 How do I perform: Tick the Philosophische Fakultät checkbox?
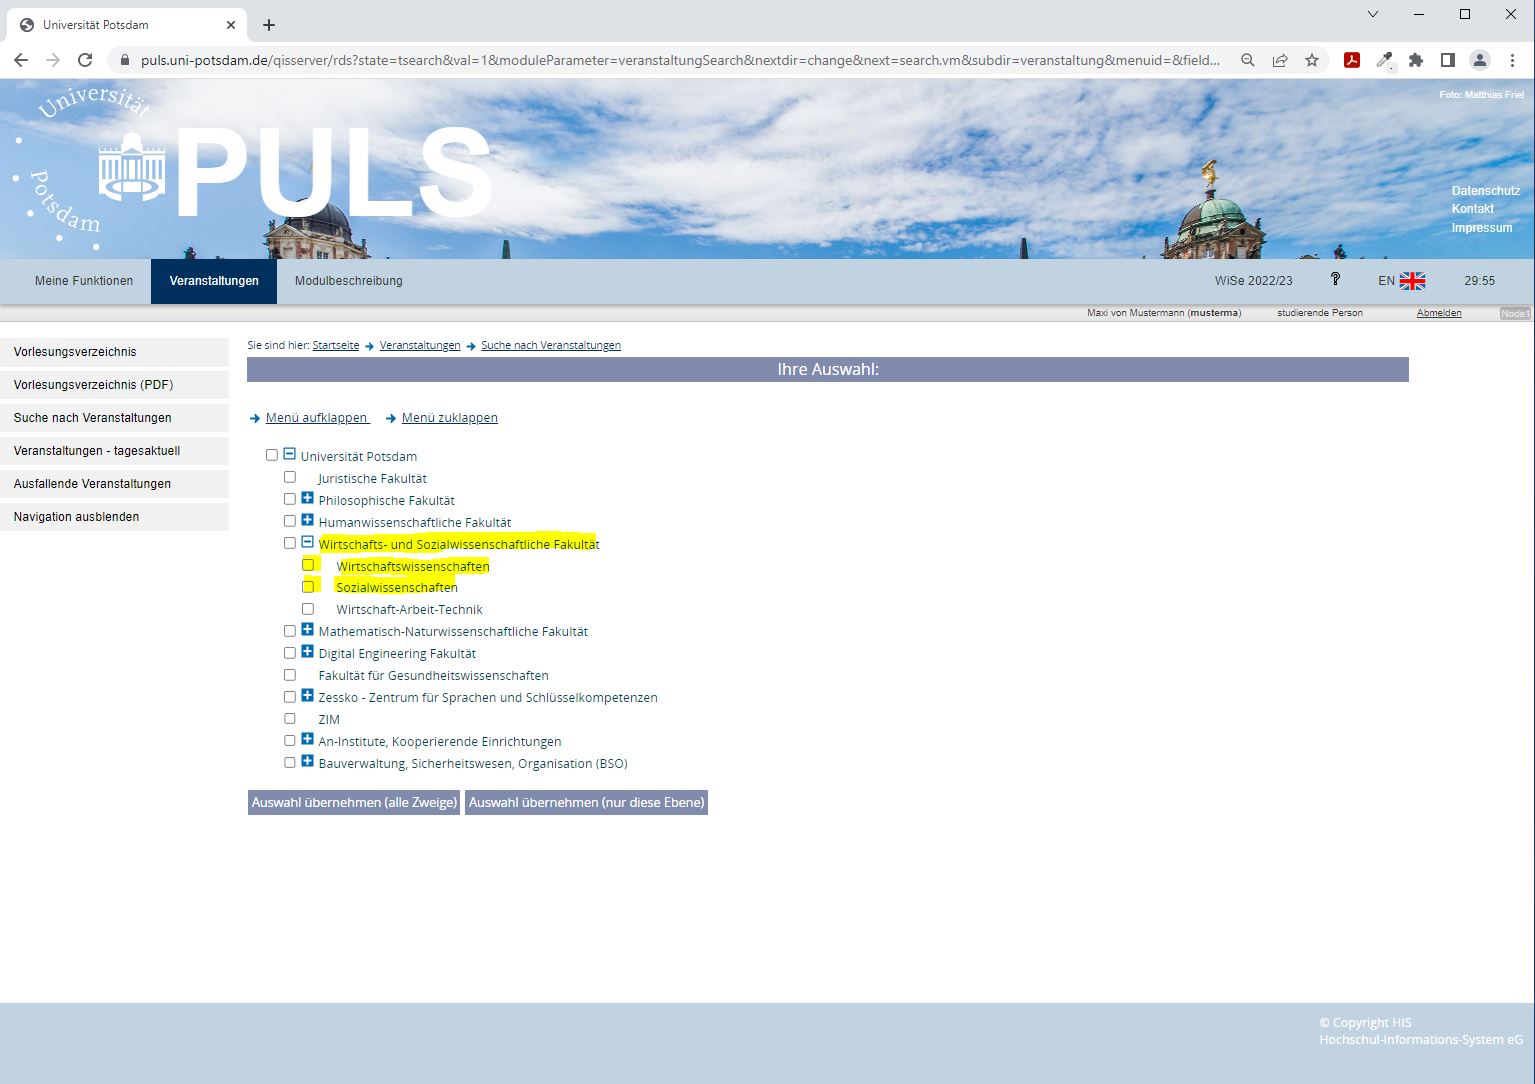click(x=290, y=499)
